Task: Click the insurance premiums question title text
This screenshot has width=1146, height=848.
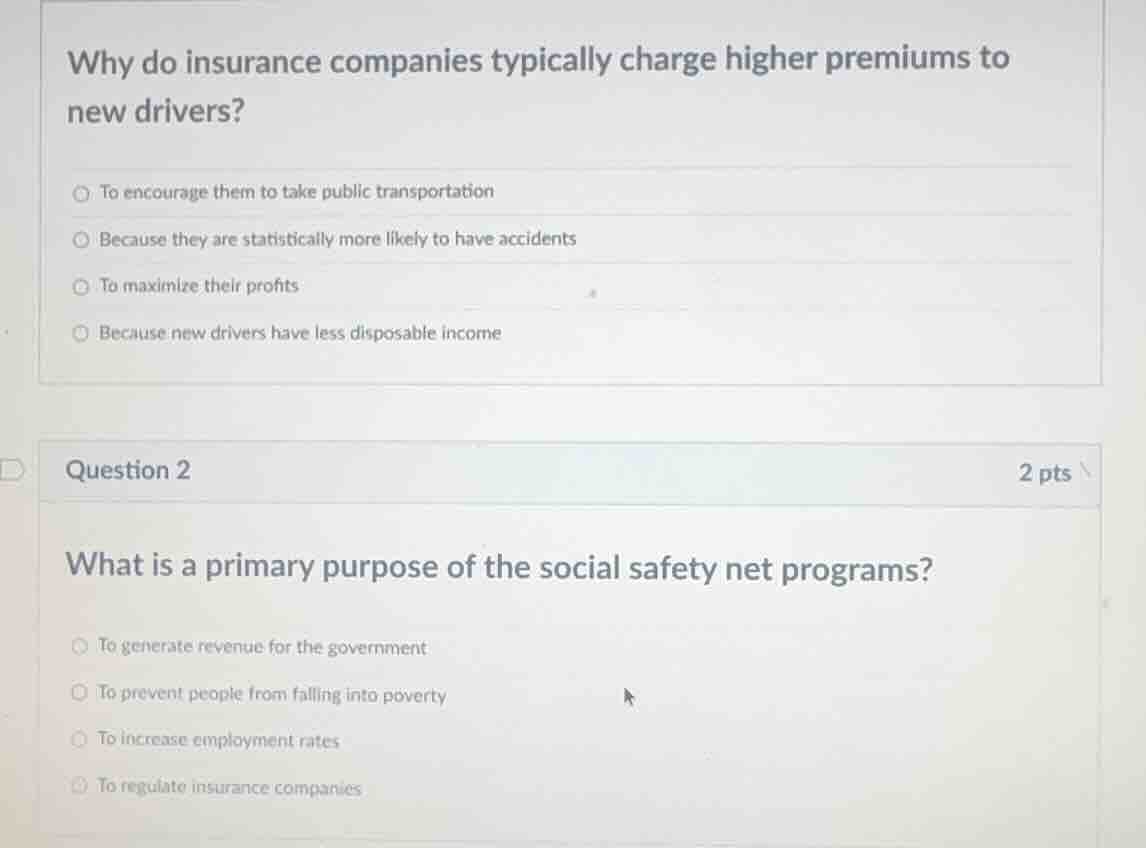Action: coord(537,84)
